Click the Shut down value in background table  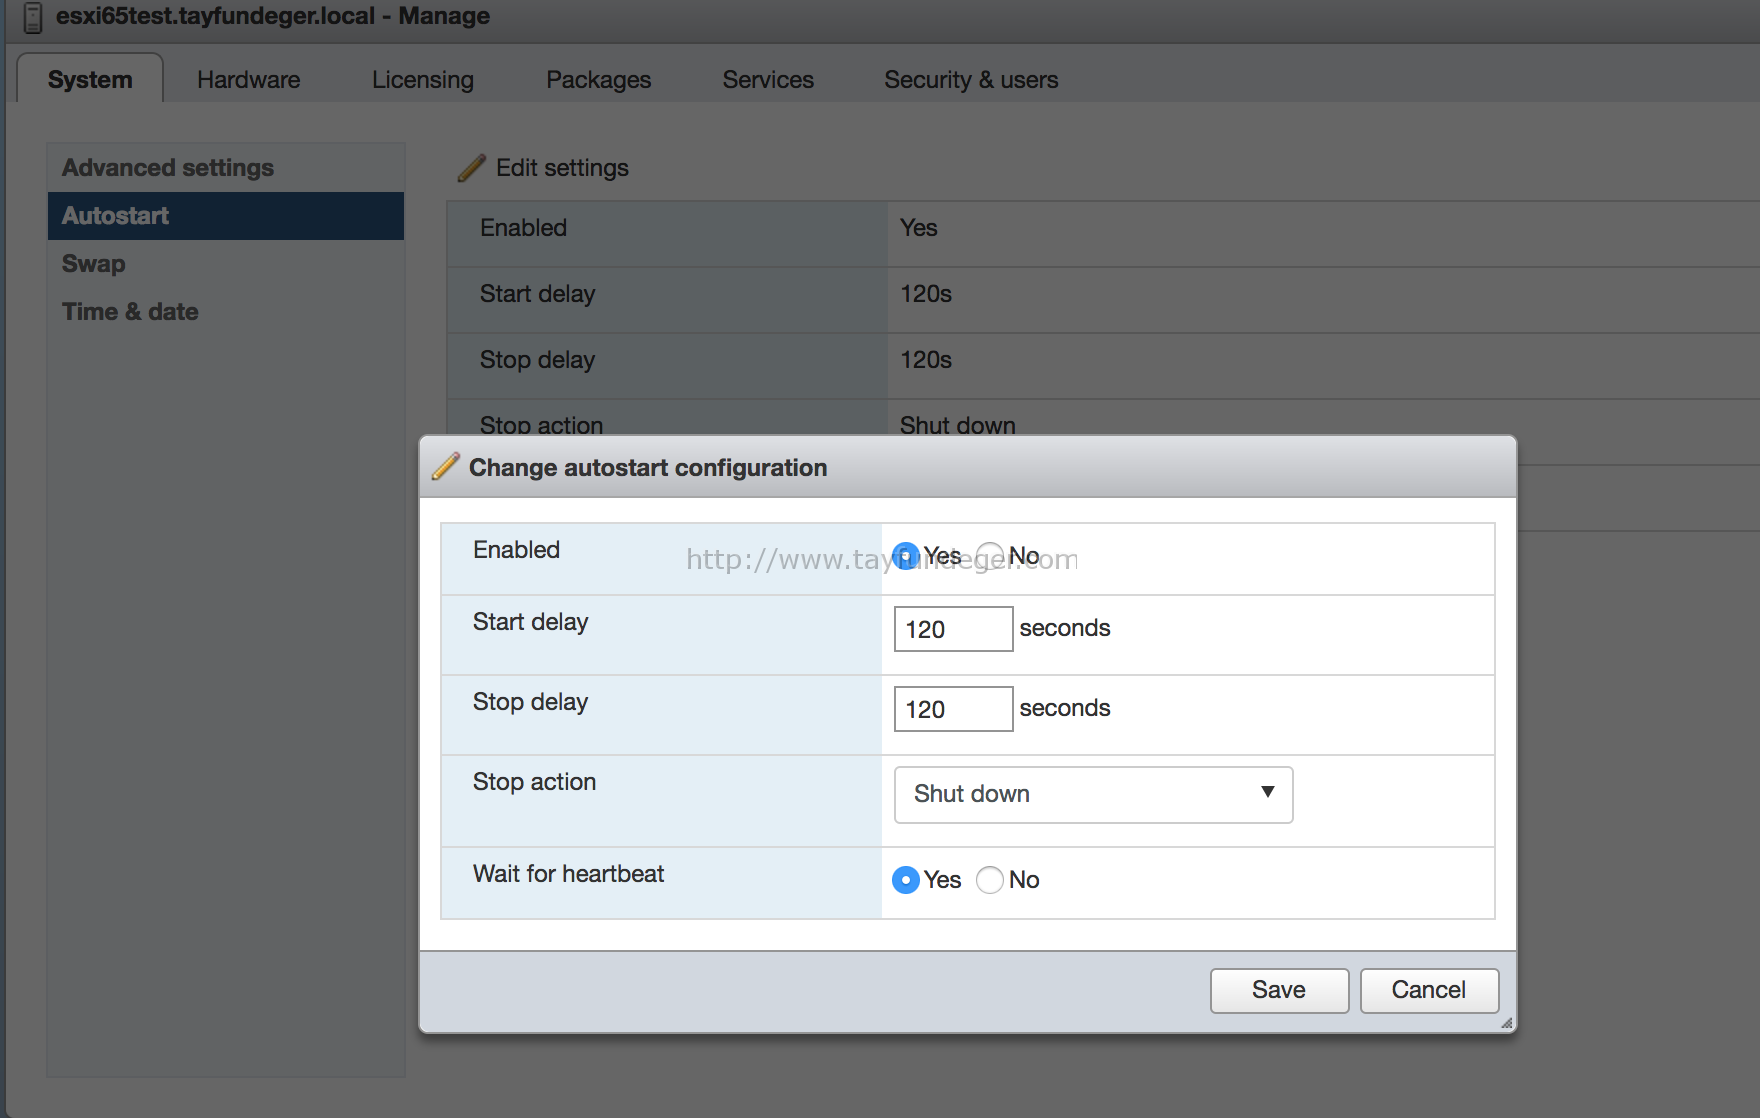click(957, 426)
